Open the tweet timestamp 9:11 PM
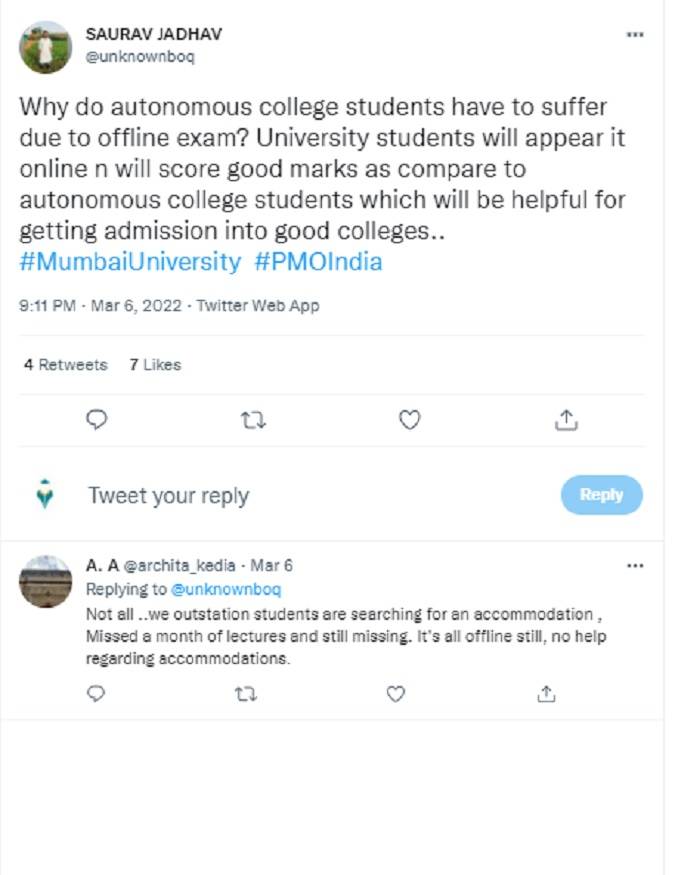Viewport: 675px width, 875px height. click(47, 306)
